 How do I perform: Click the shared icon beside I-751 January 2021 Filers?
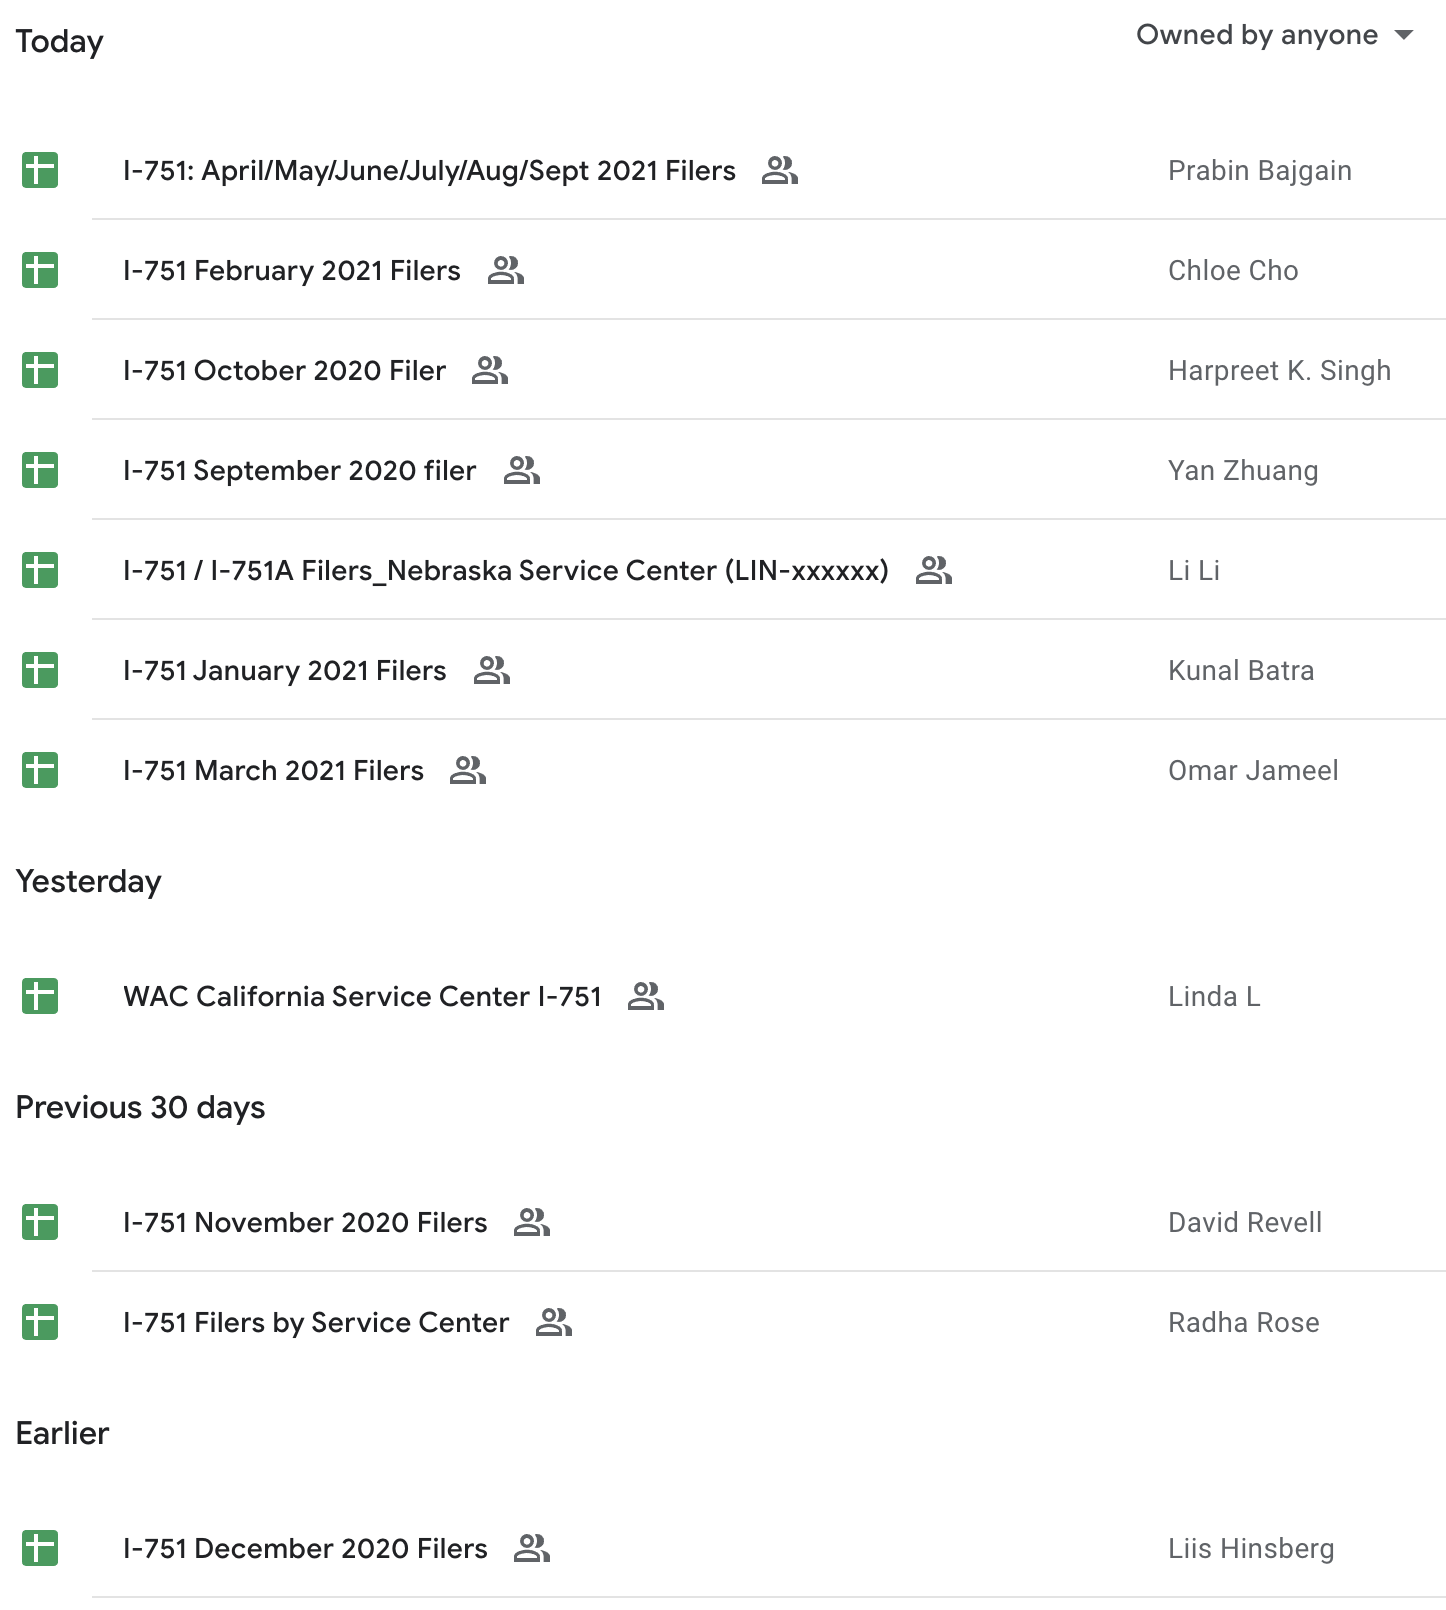click(x=492, y=670)
